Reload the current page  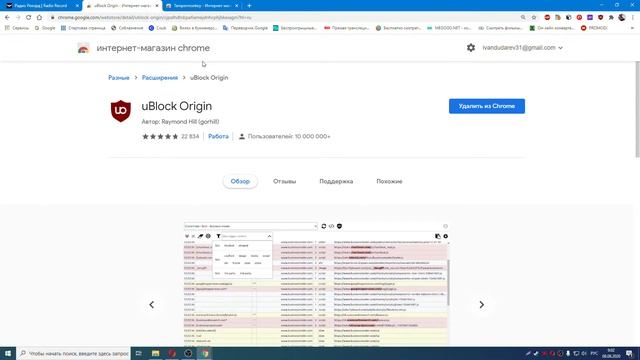pos(28,18)
